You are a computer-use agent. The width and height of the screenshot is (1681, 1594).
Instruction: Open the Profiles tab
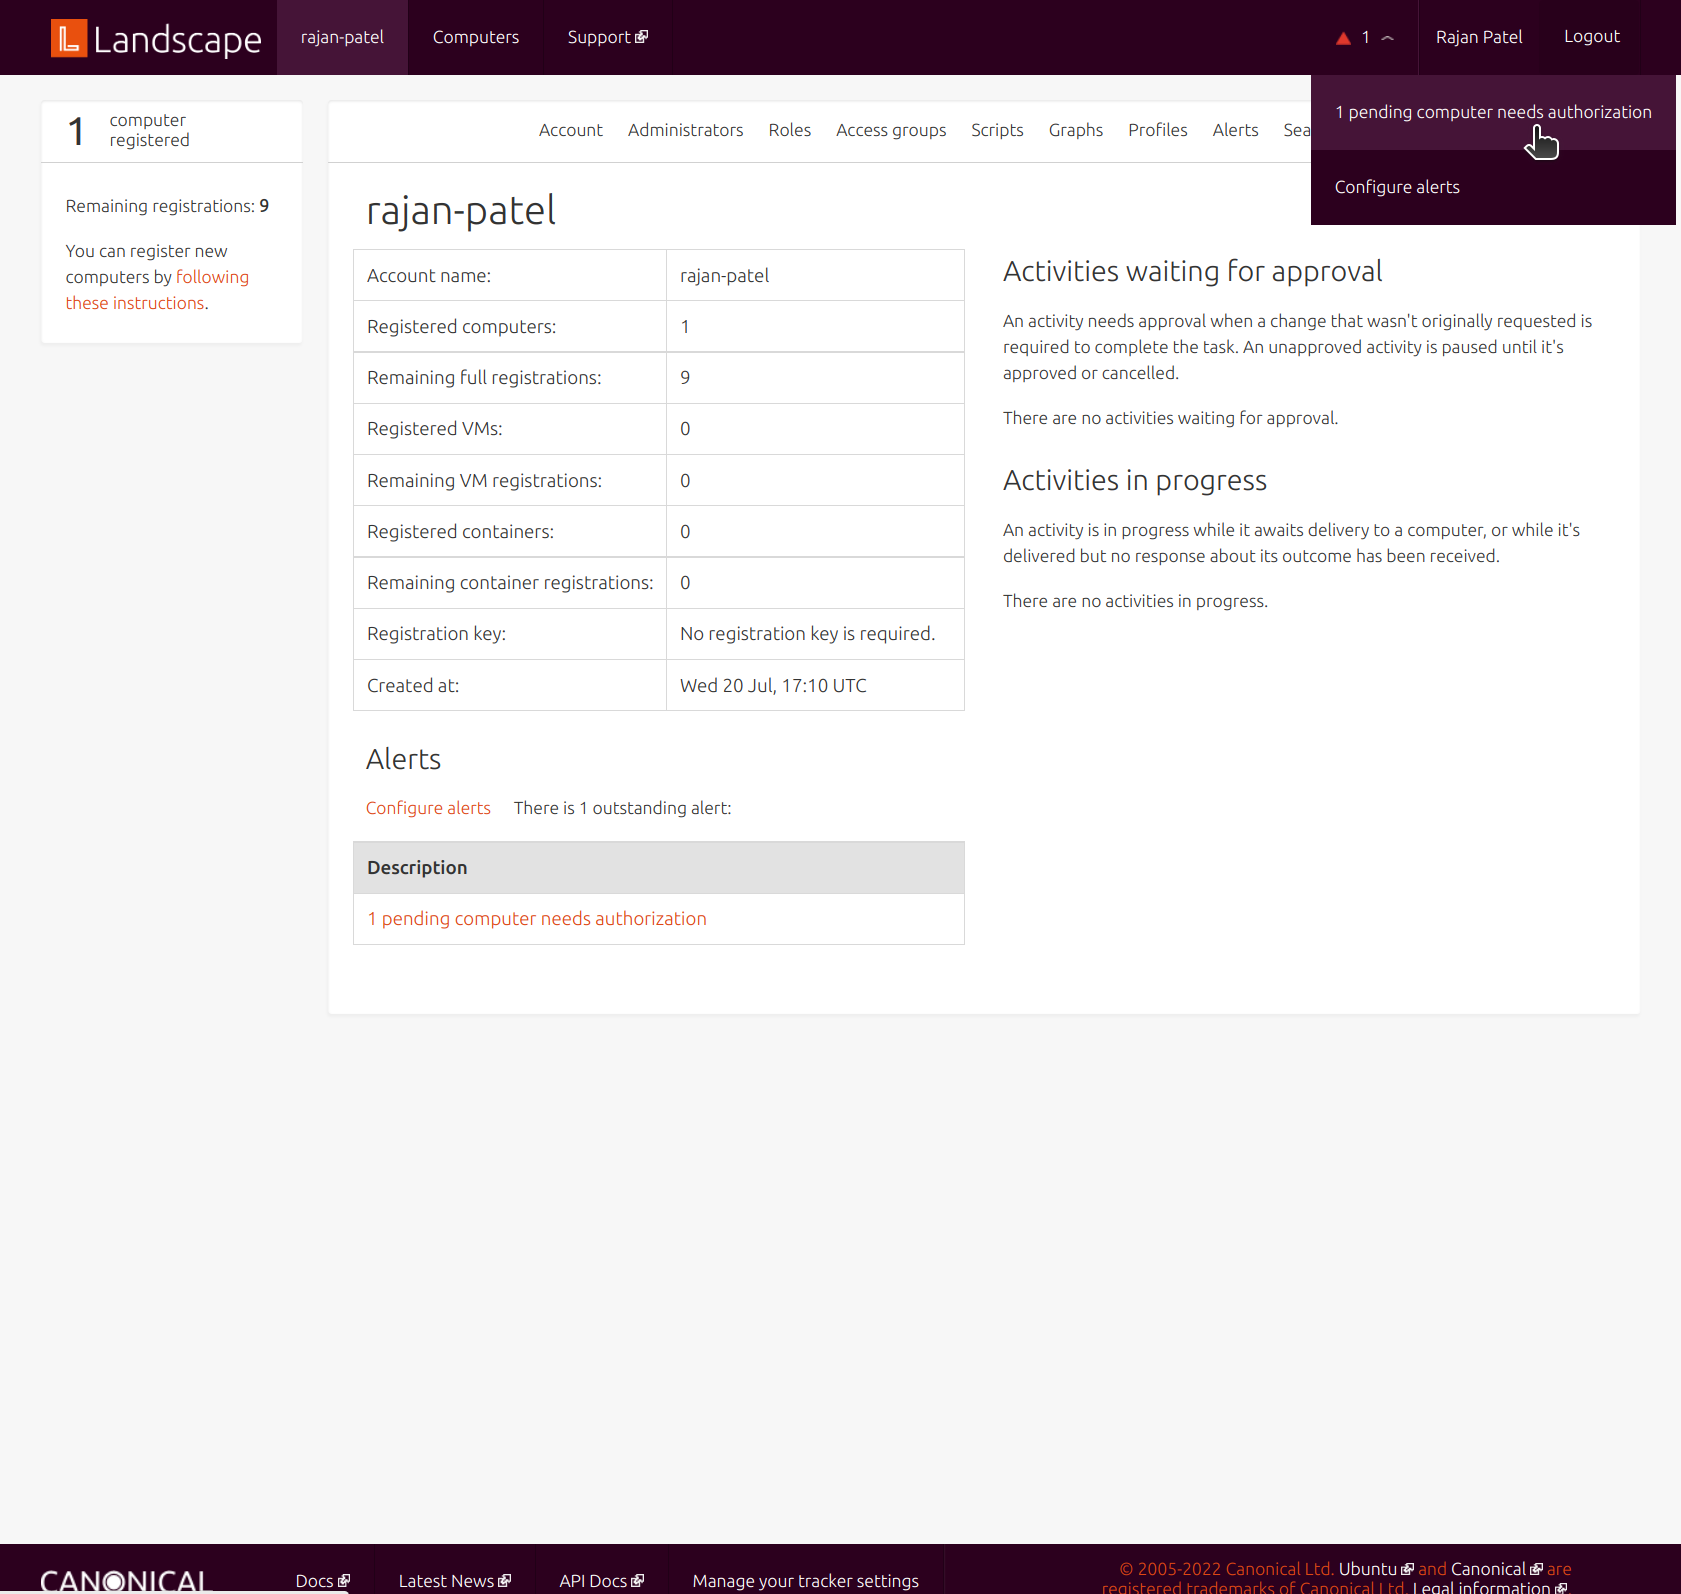pyautogui.click(x=1157, y=130)
